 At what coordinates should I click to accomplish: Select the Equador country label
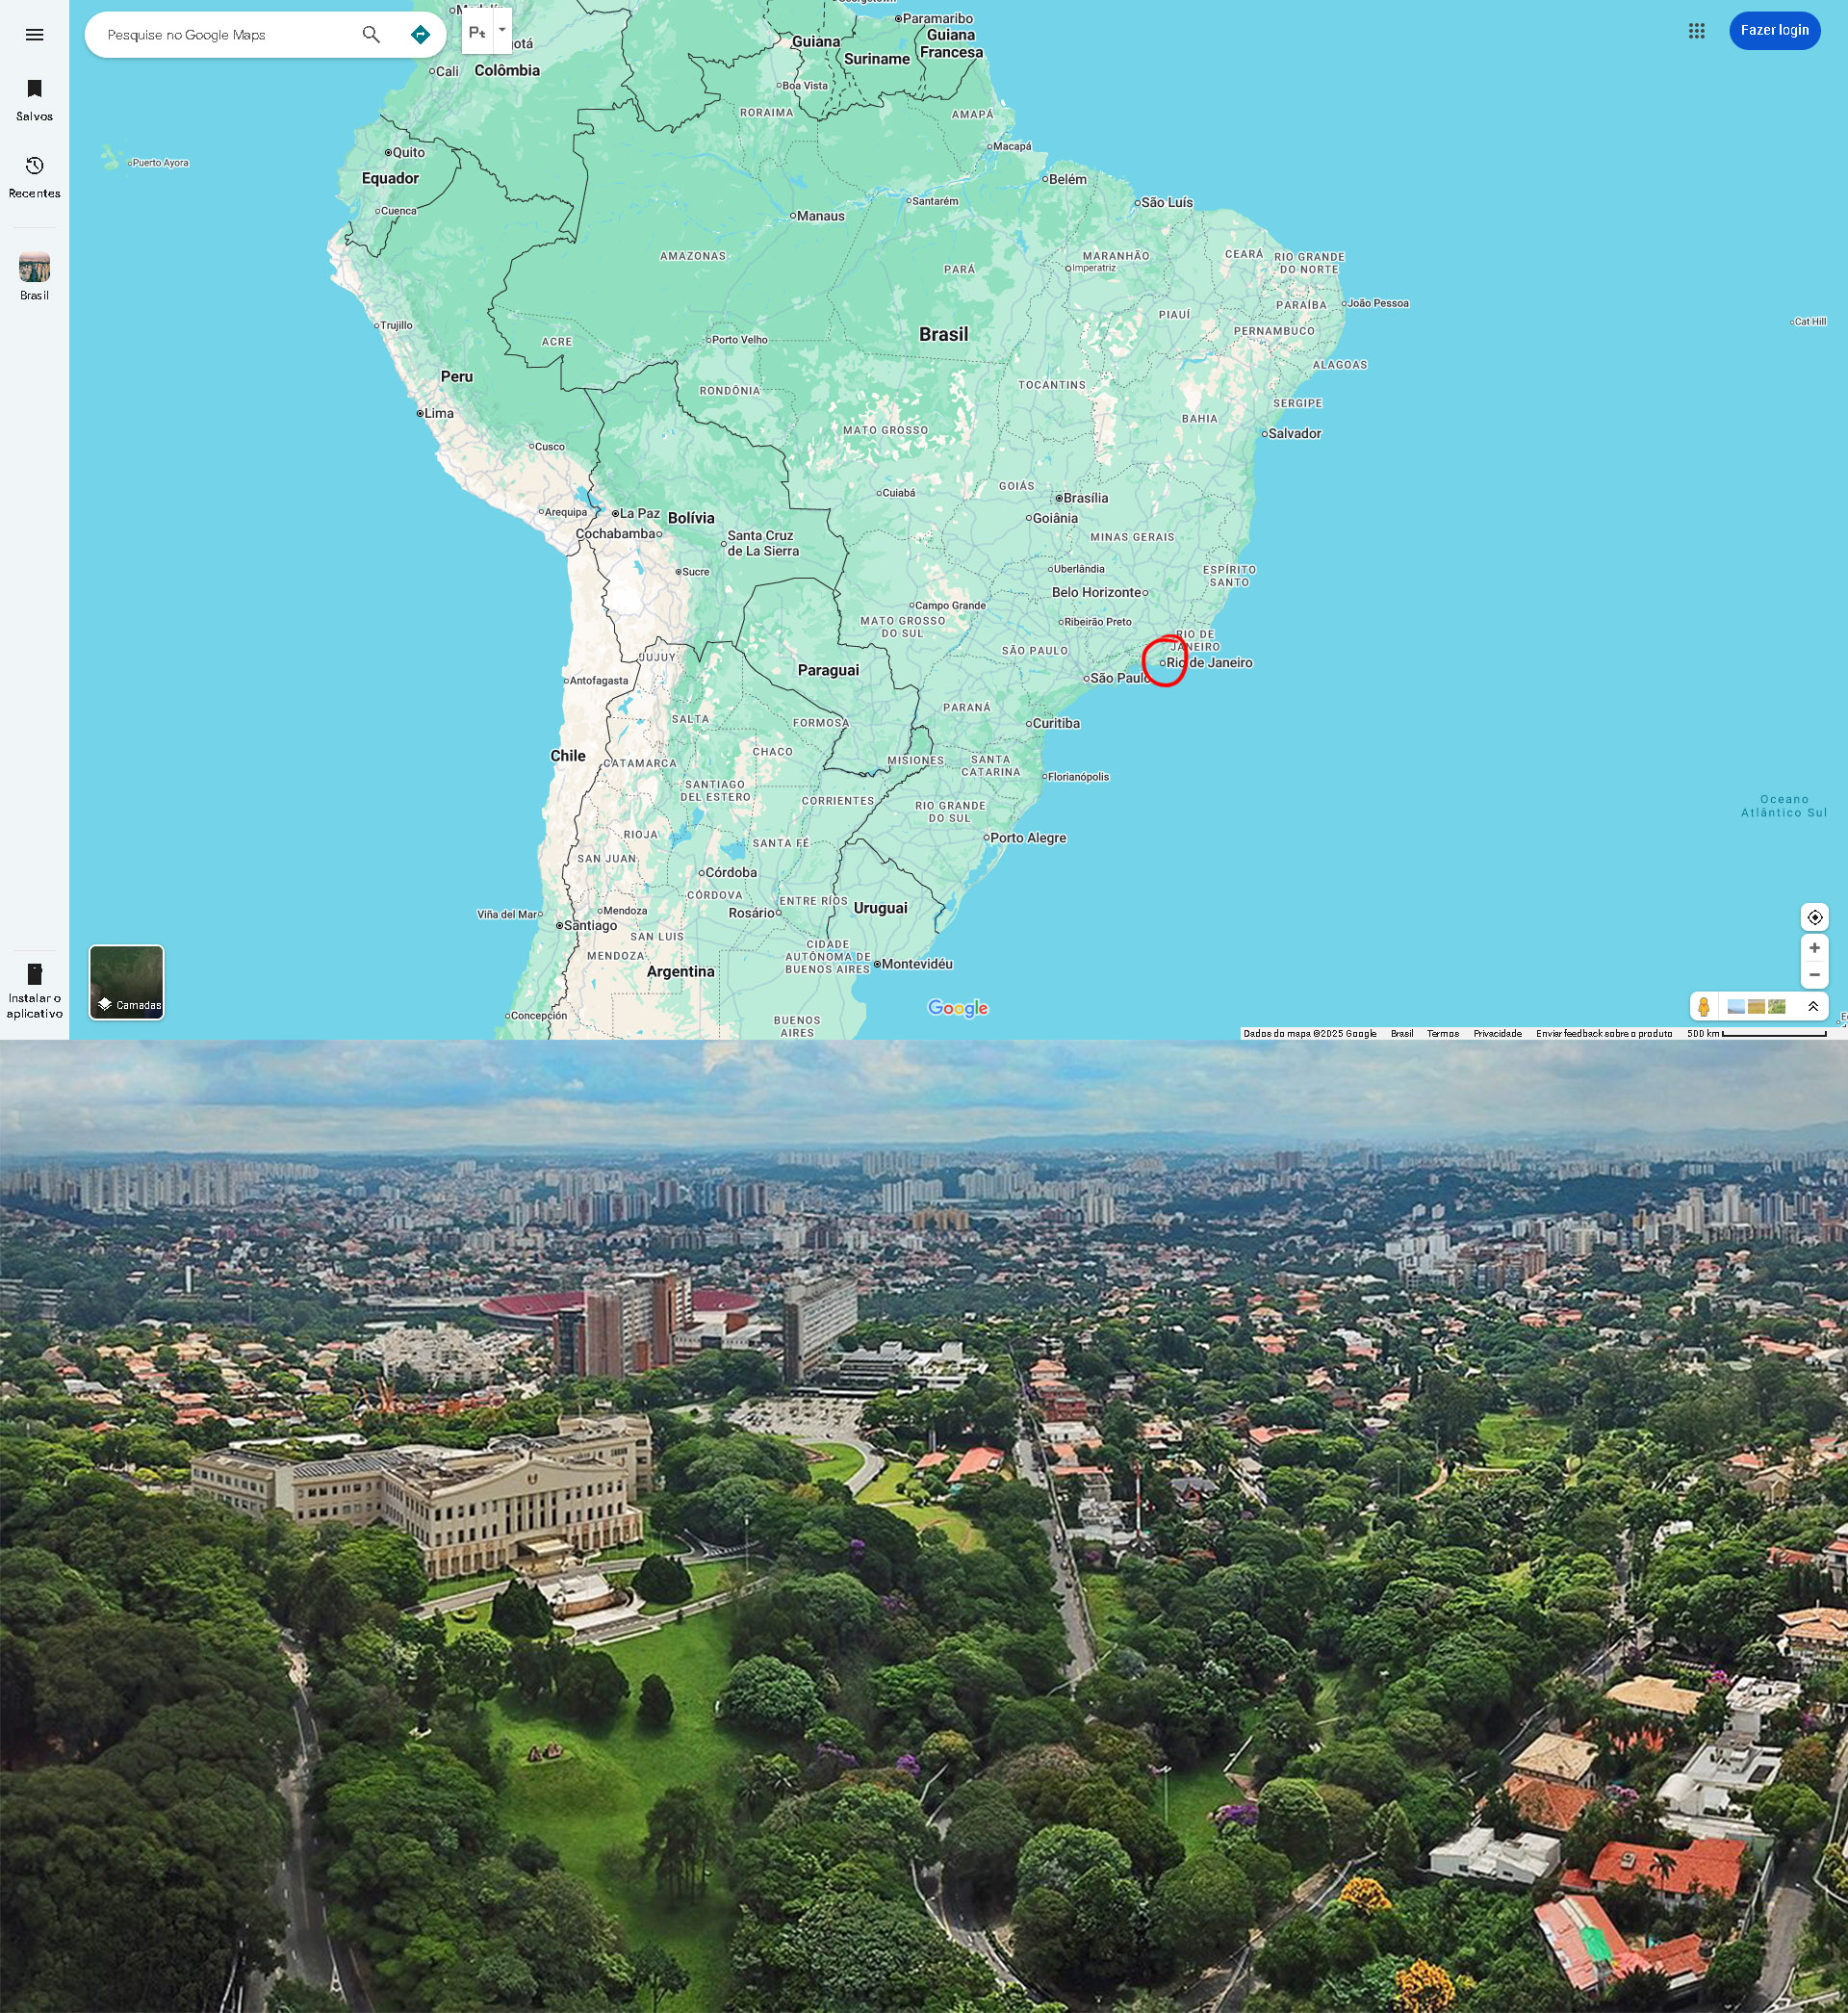[390, 179]
